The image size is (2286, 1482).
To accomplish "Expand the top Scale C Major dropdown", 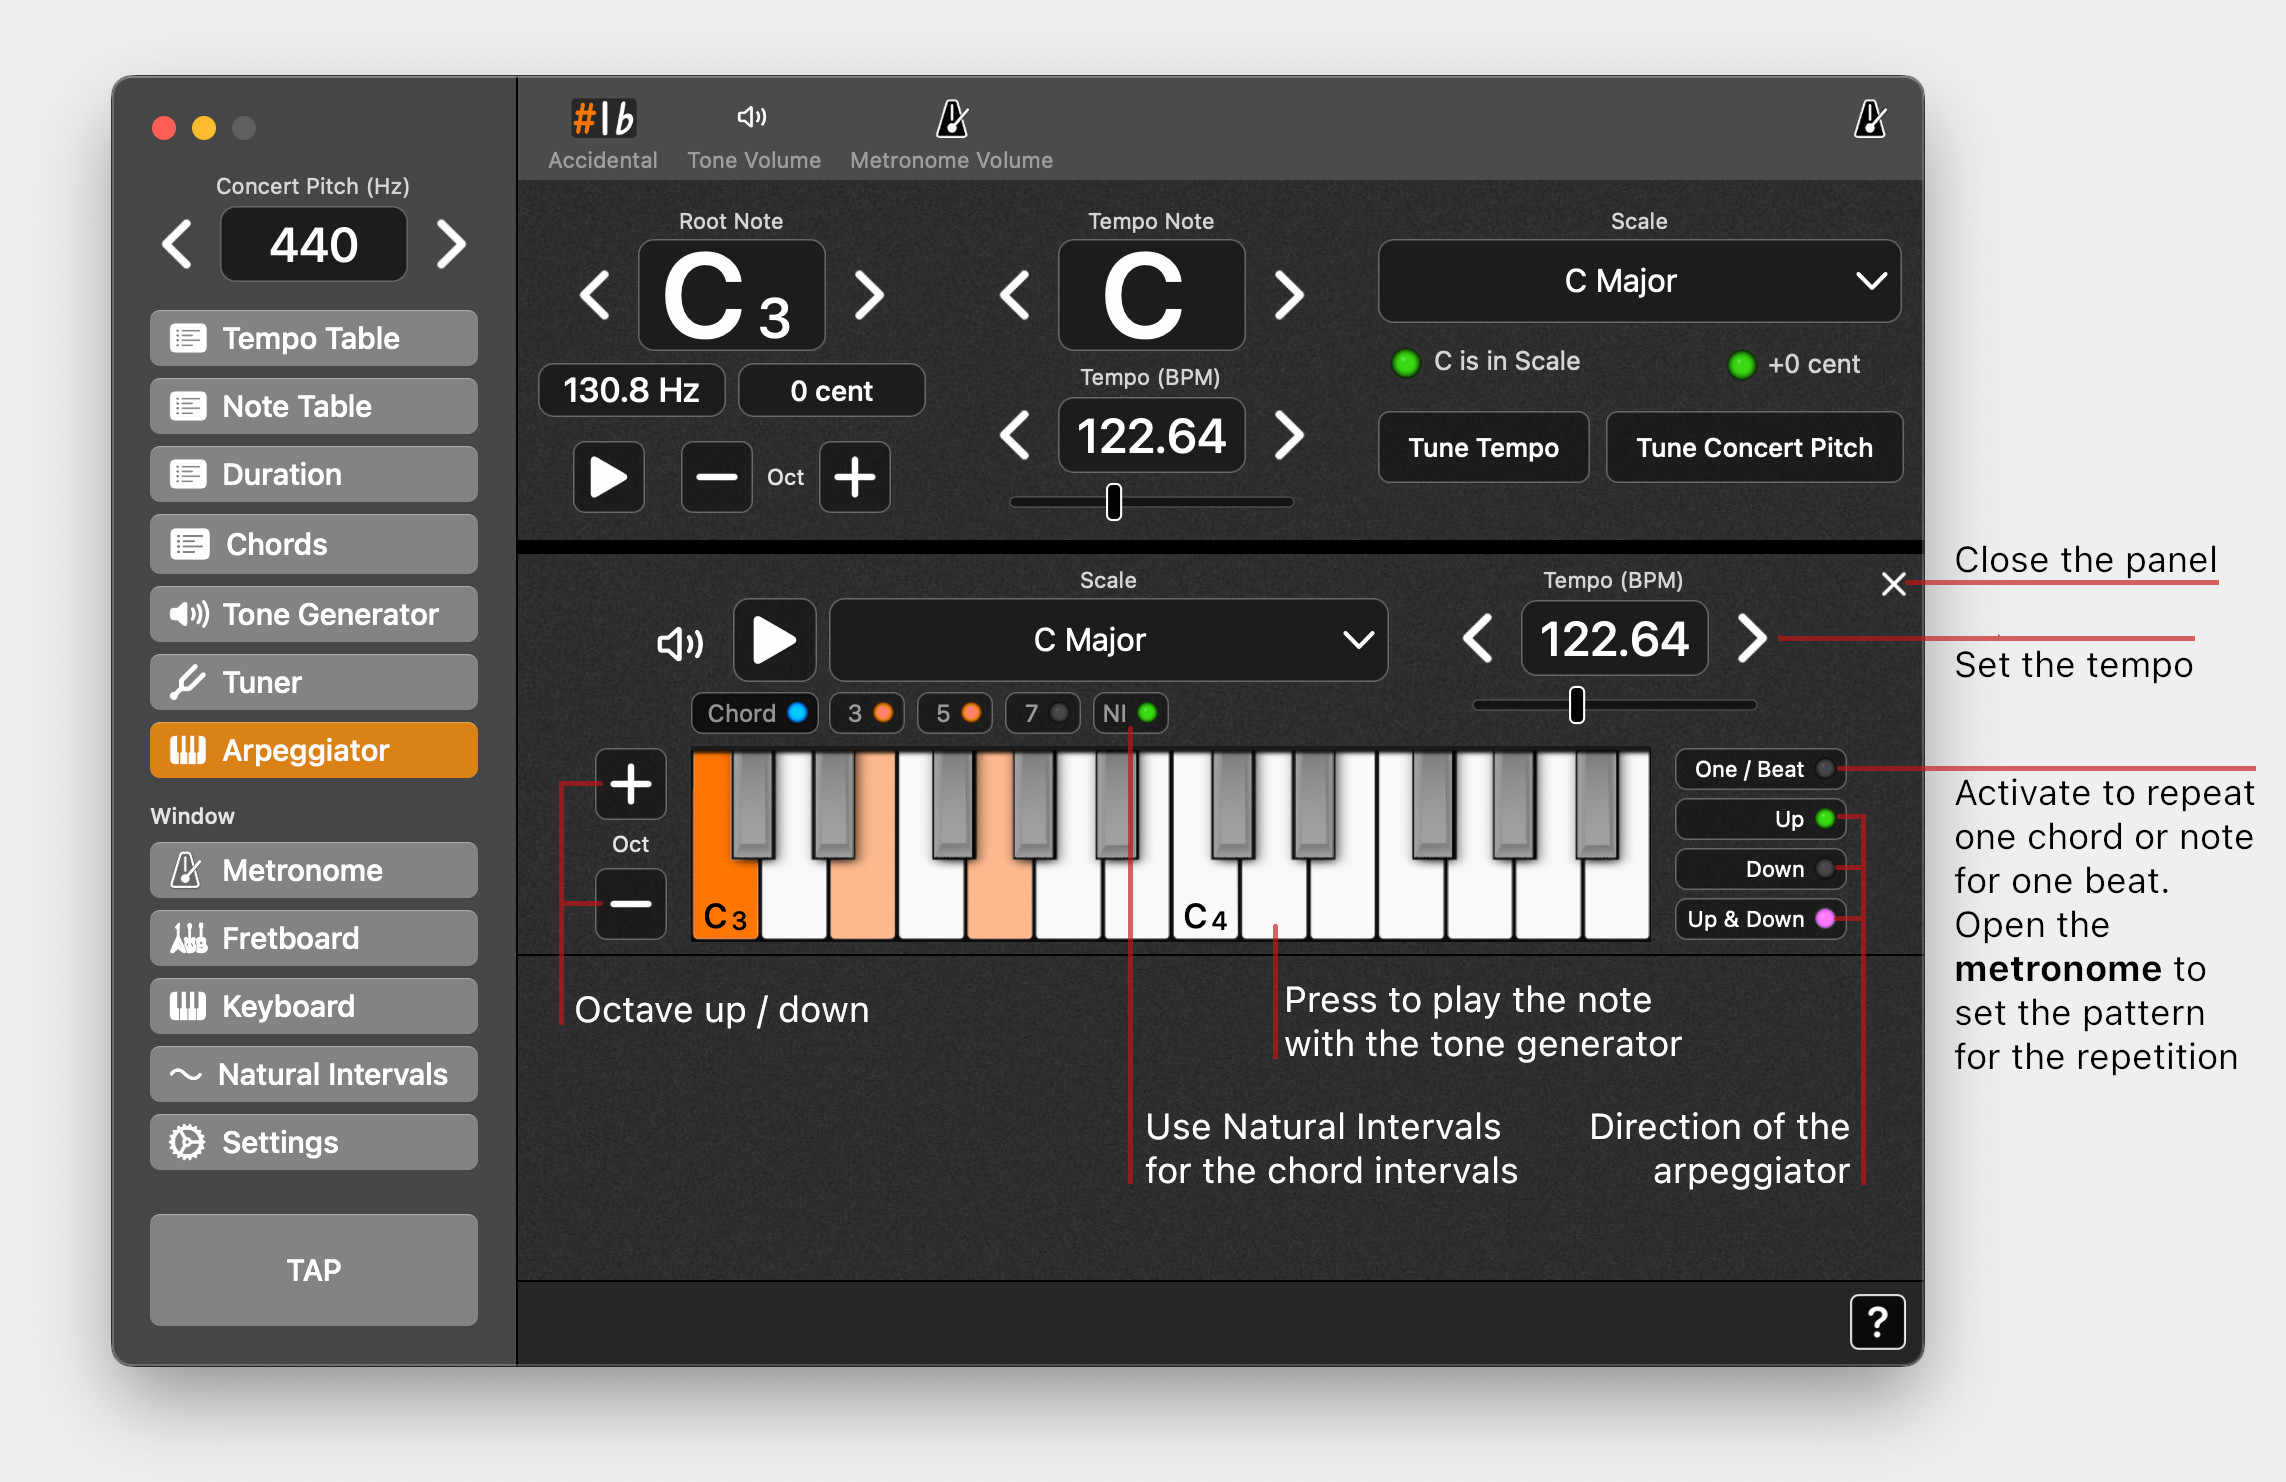I will 1639,281.
